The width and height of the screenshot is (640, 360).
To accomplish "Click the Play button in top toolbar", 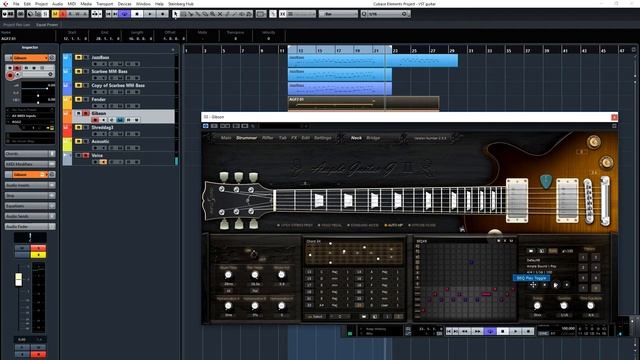I will pyautogui.click(x=150, y=14).
